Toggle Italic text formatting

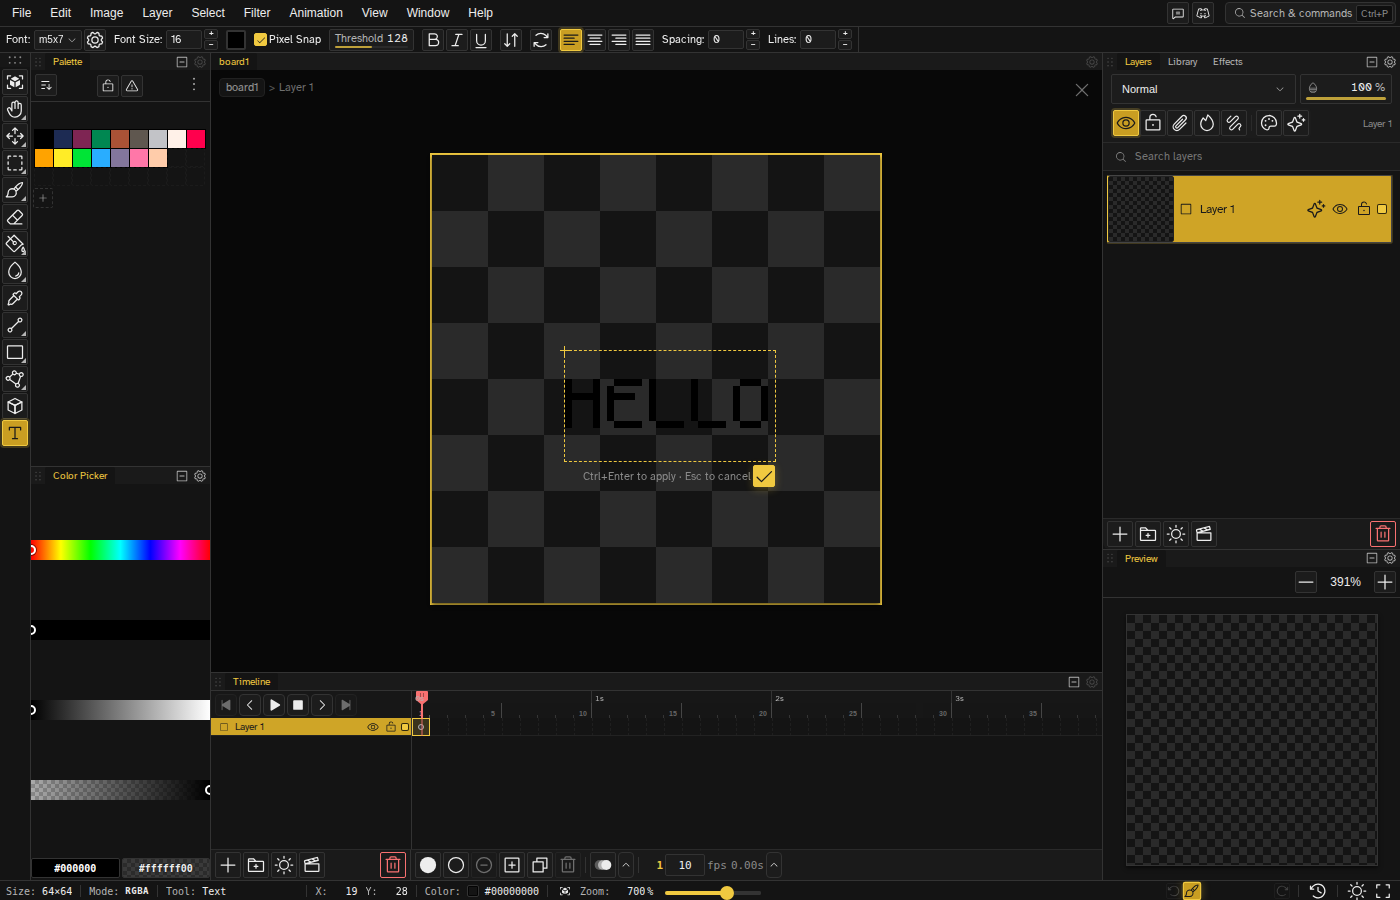click(x=457, y=40)
